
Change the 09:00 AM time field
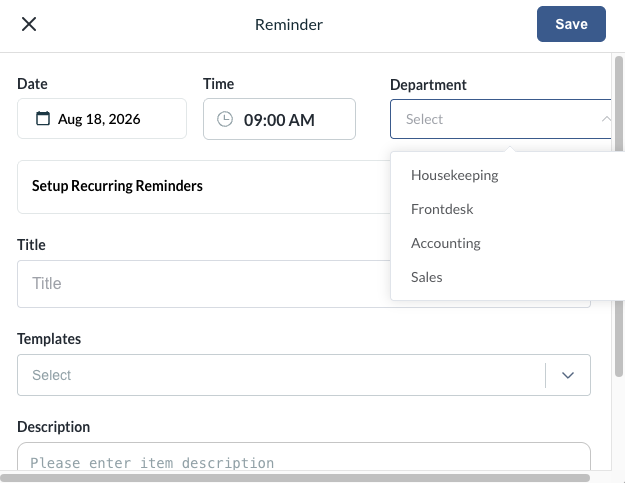[x=279, y=119]
